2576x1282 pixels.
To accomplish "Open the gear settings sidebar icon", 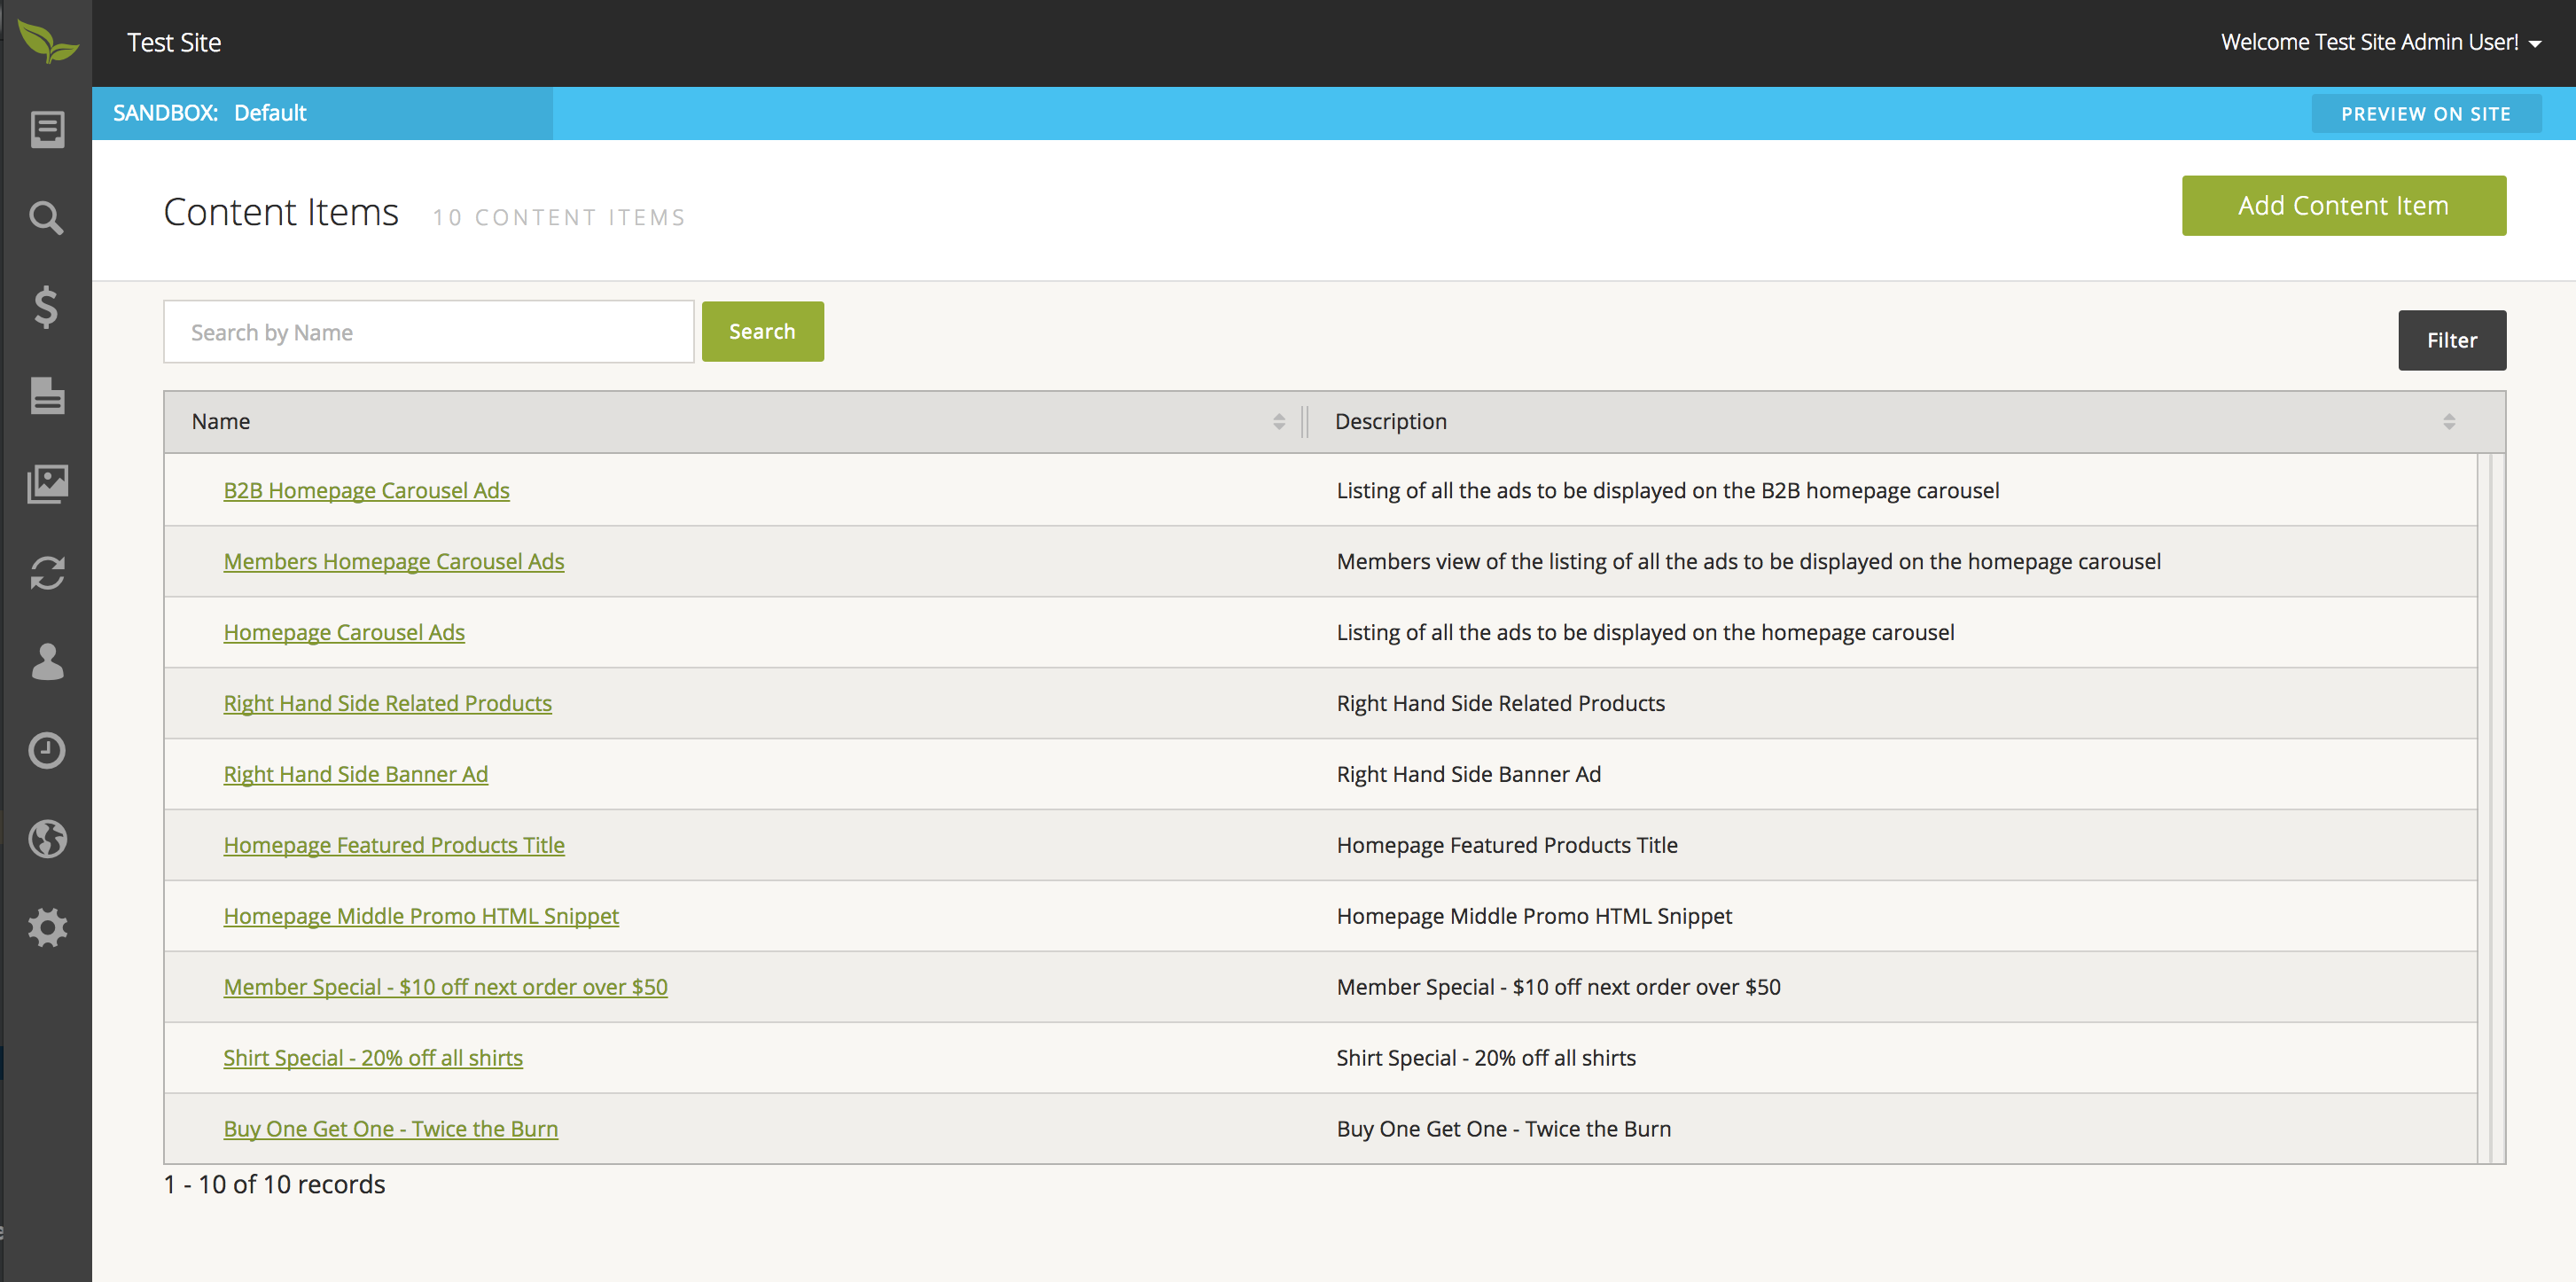I will [47, 928].
